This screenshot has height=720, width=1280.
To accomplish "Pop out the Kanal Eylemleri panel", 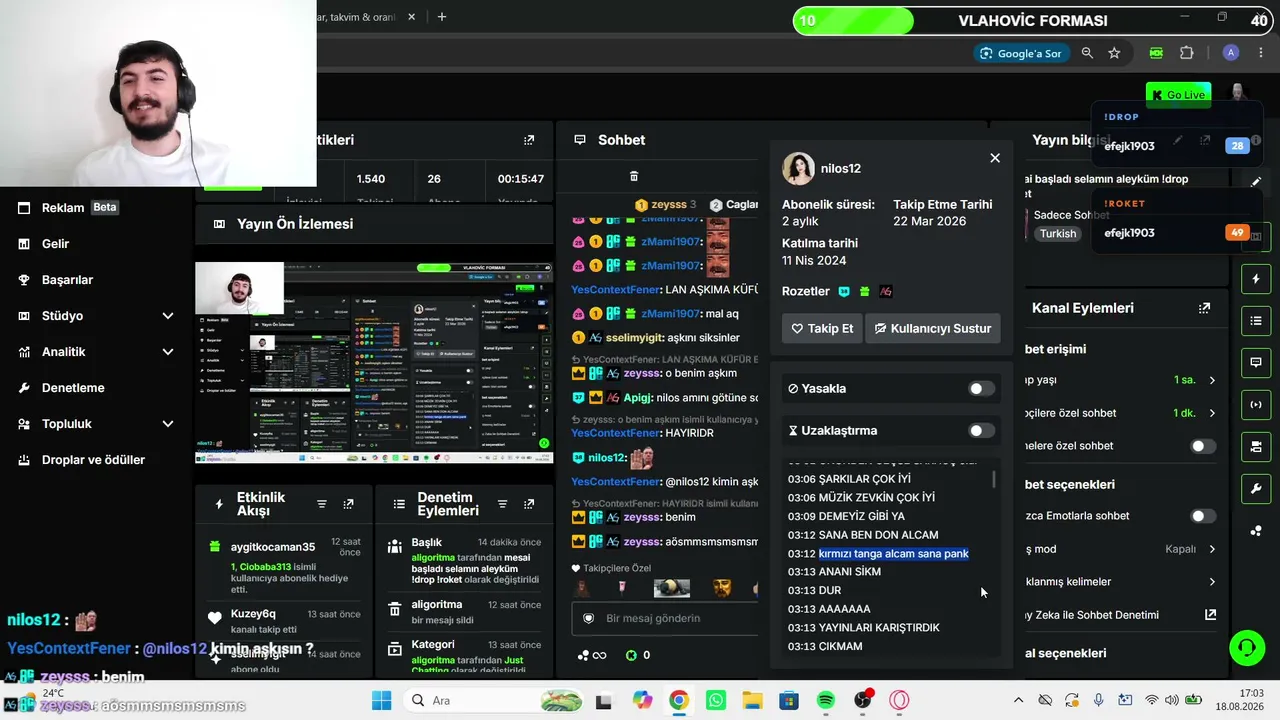I will point(1204,308).
